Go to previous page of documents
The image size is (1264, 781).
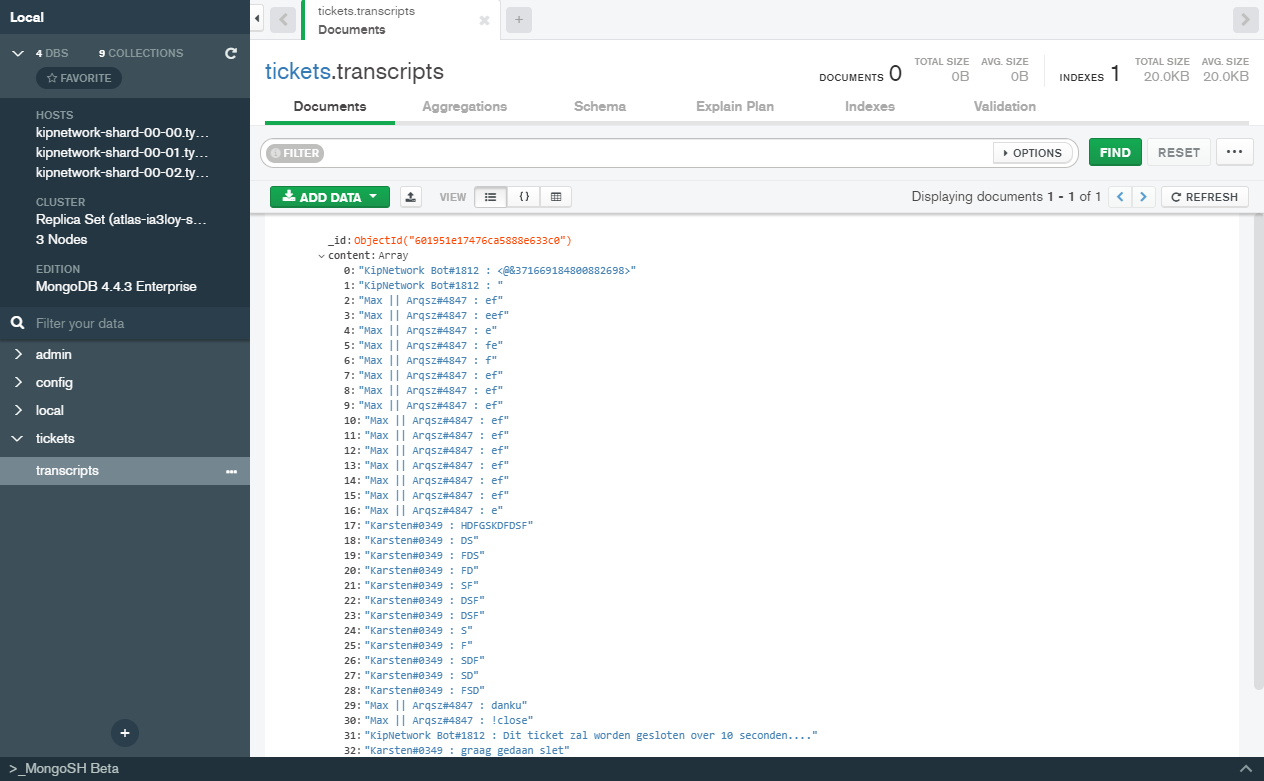click(1121, 197)
